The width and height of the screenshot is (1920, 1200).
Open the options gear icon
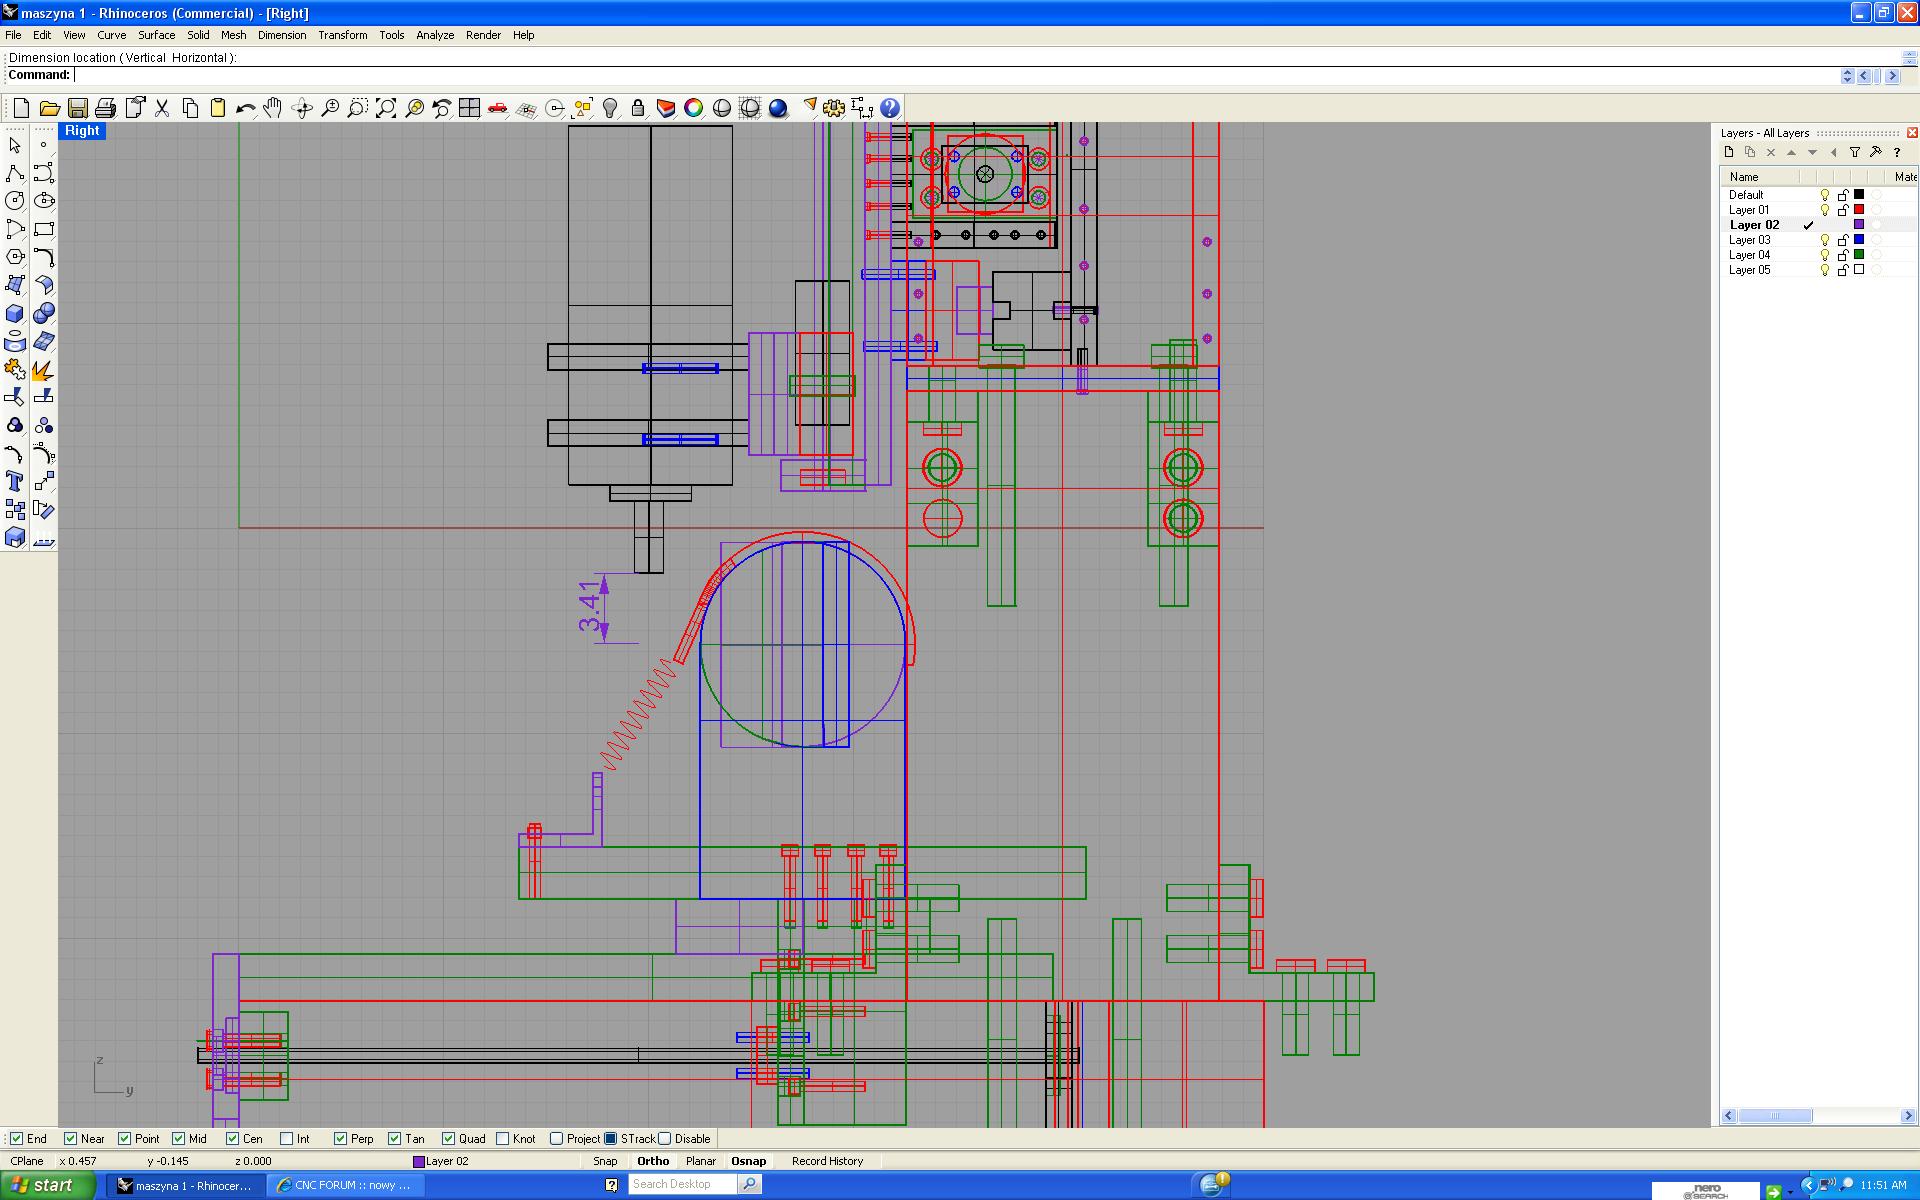(x=833, y=108)
